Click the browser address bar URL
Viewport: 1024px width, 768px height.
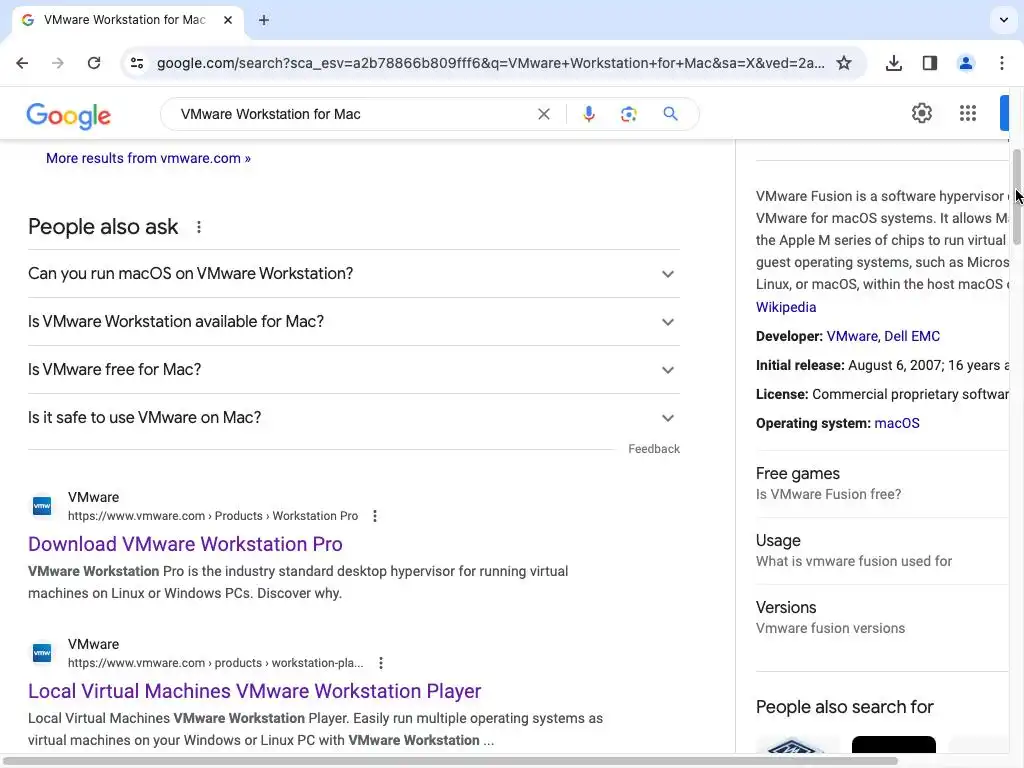[490, 63]
